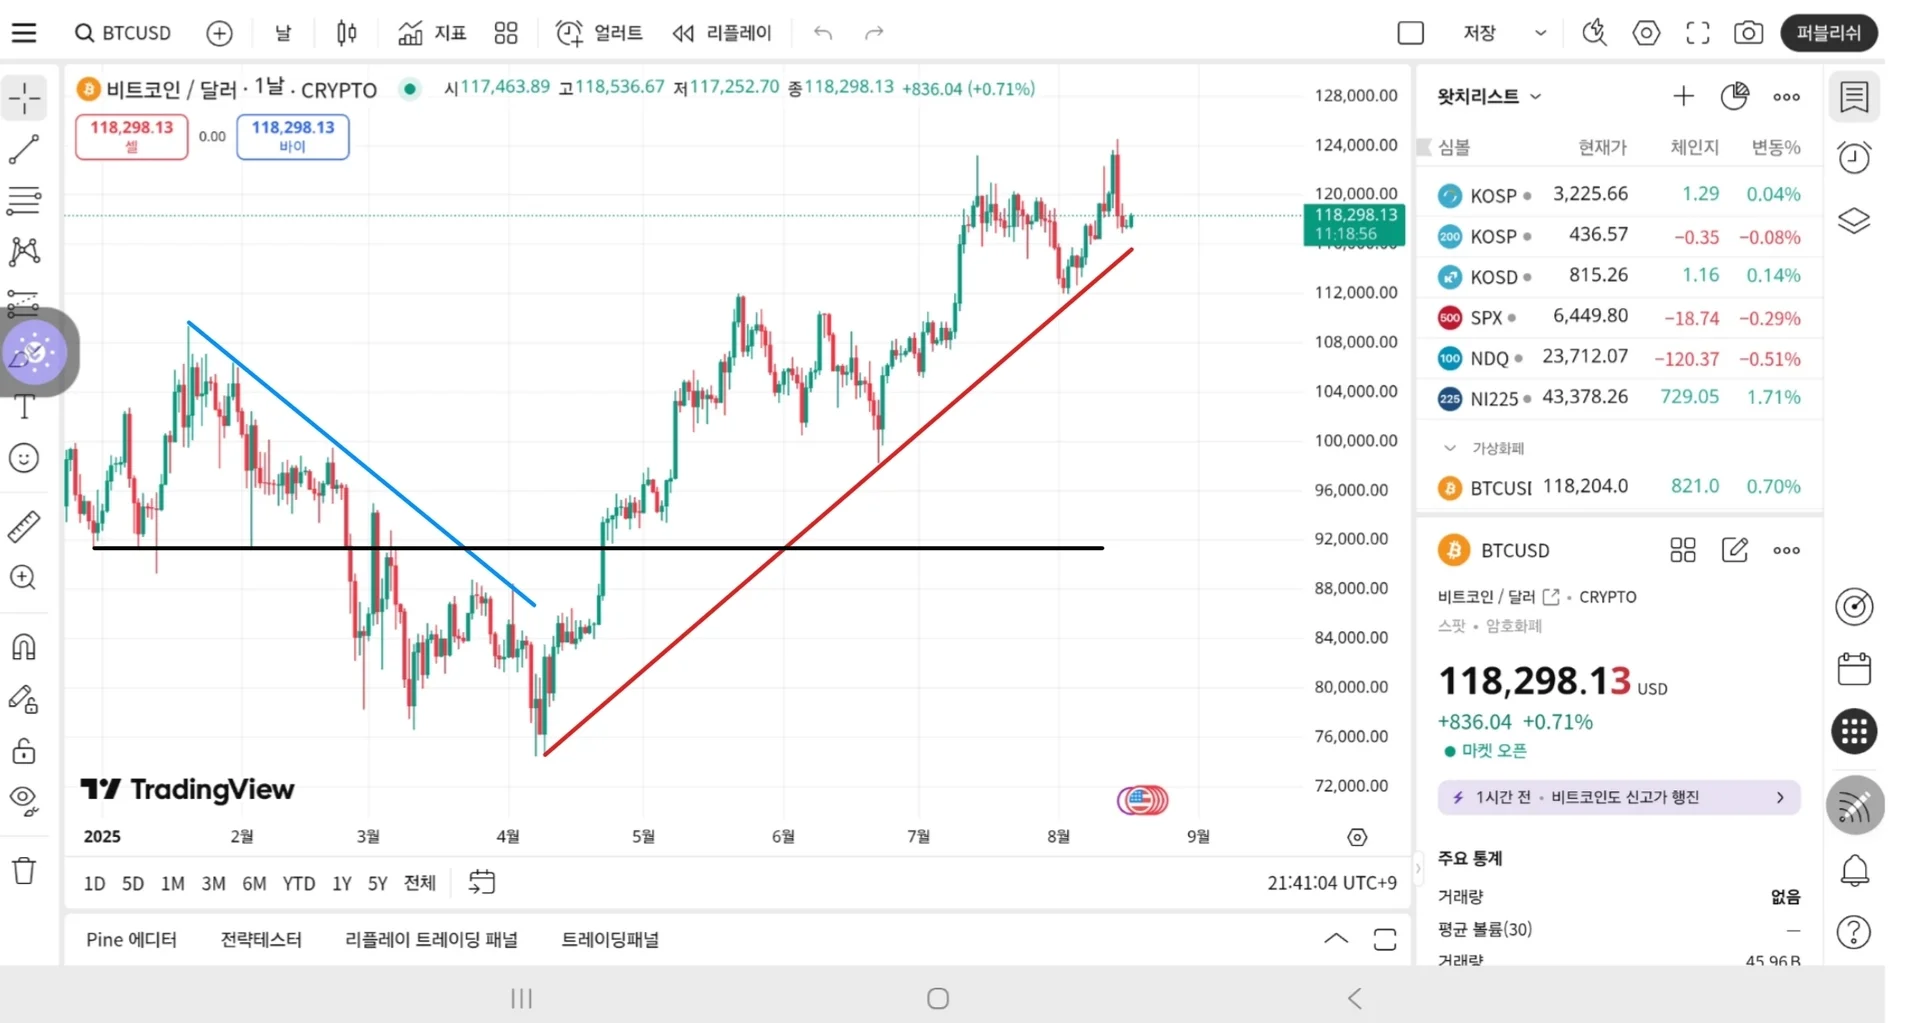Click the 퍼블리쉬 button
The image size is (1920, 1023).
[x=1828, y=33]
